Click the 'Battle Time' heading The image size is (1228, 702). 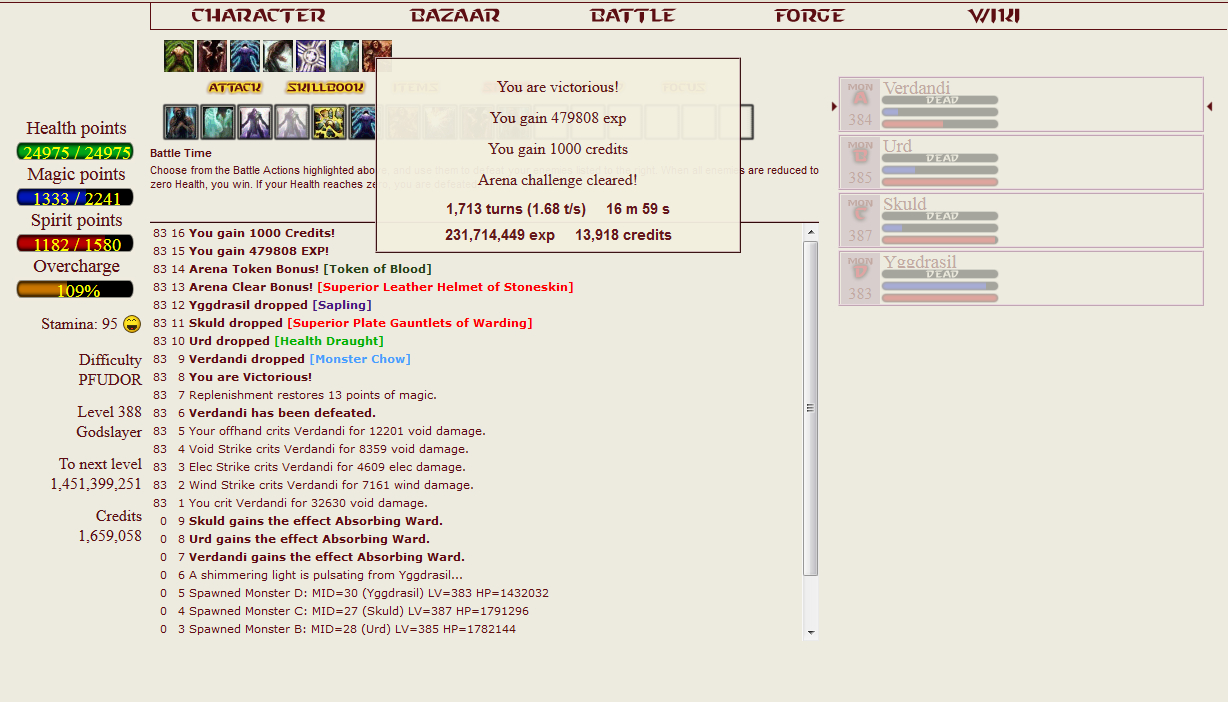[181, 153]
